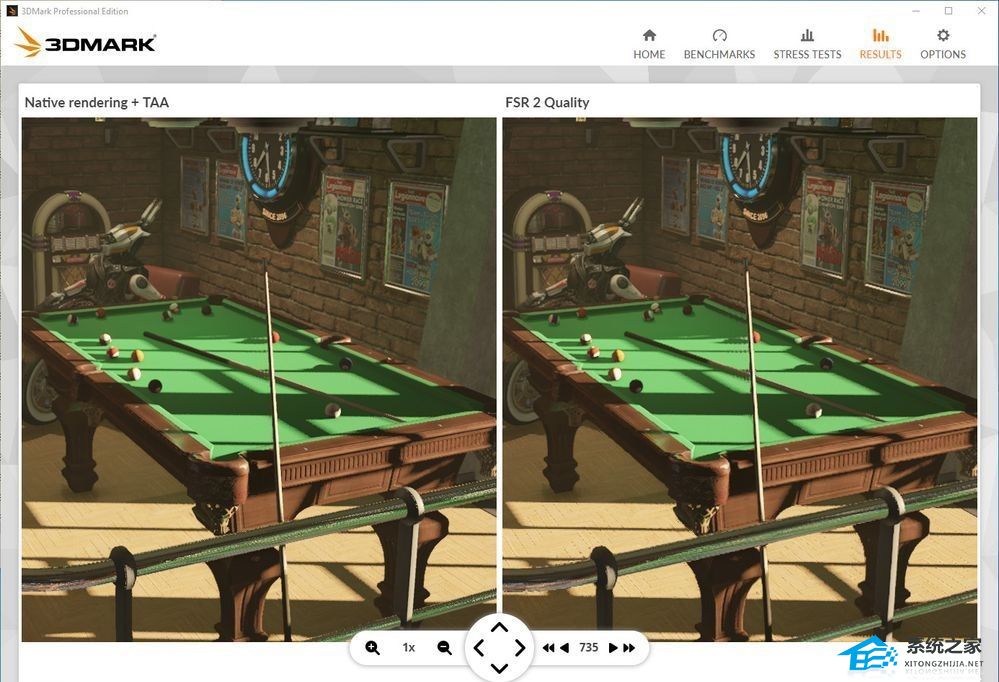Screen dimensions: 999x682
Task: Go to the HOME tab
Action: pos(649,44)
